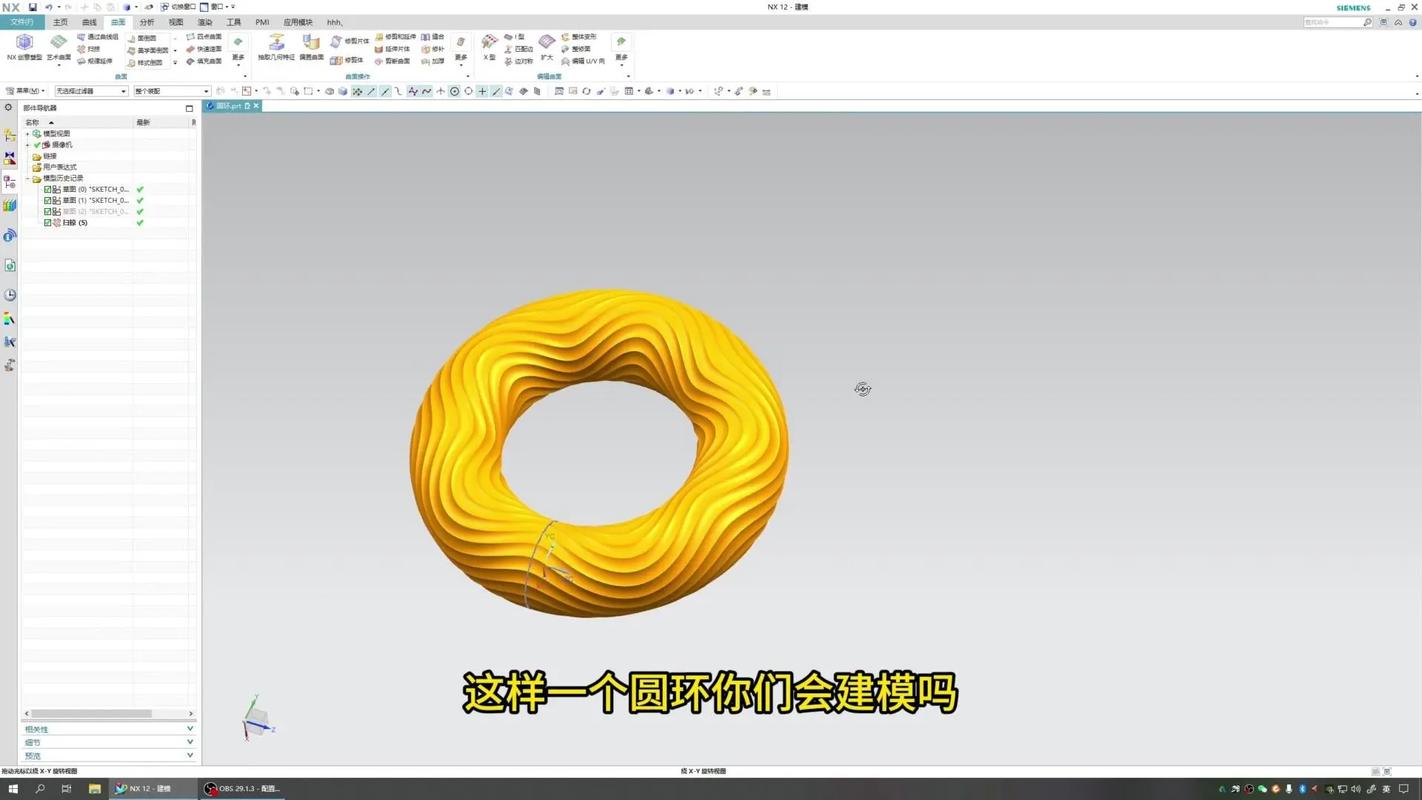Image resolution: width=1422 pixels, height=800 pixels.
Task: Select the X型 surface editing tool
Action: coord(489,44)
